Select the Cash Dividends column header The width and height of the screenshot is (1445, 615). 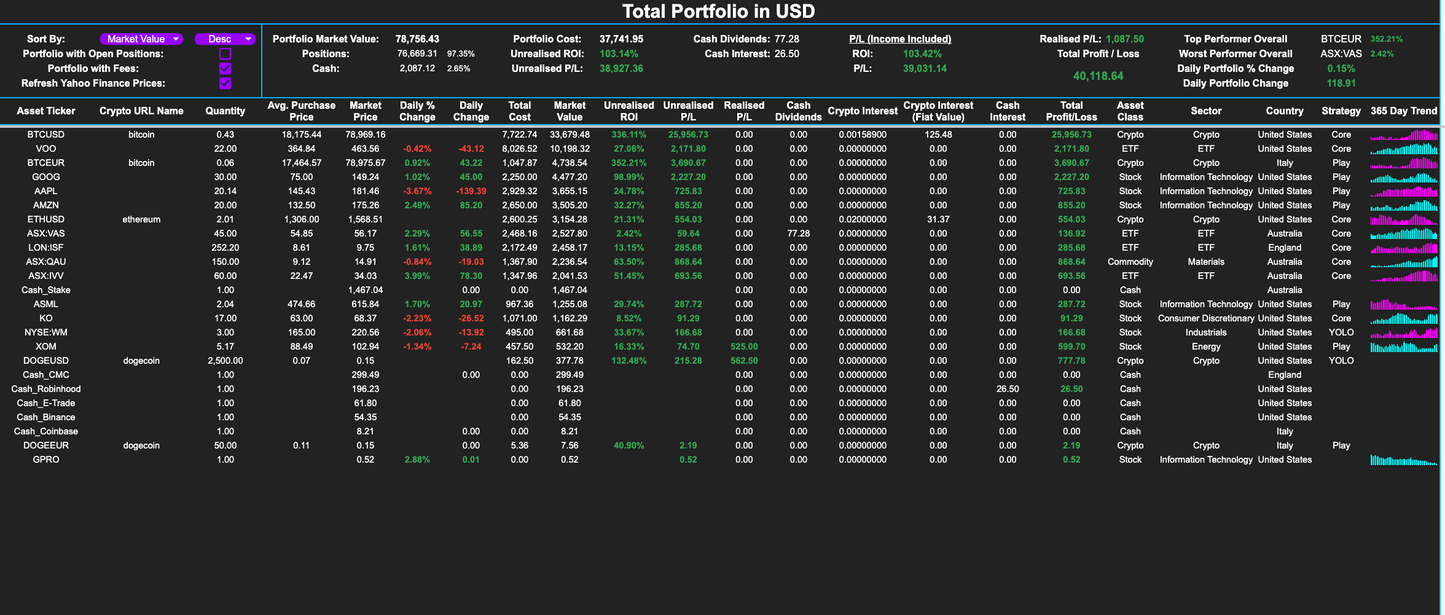click(x=798, y=111)
